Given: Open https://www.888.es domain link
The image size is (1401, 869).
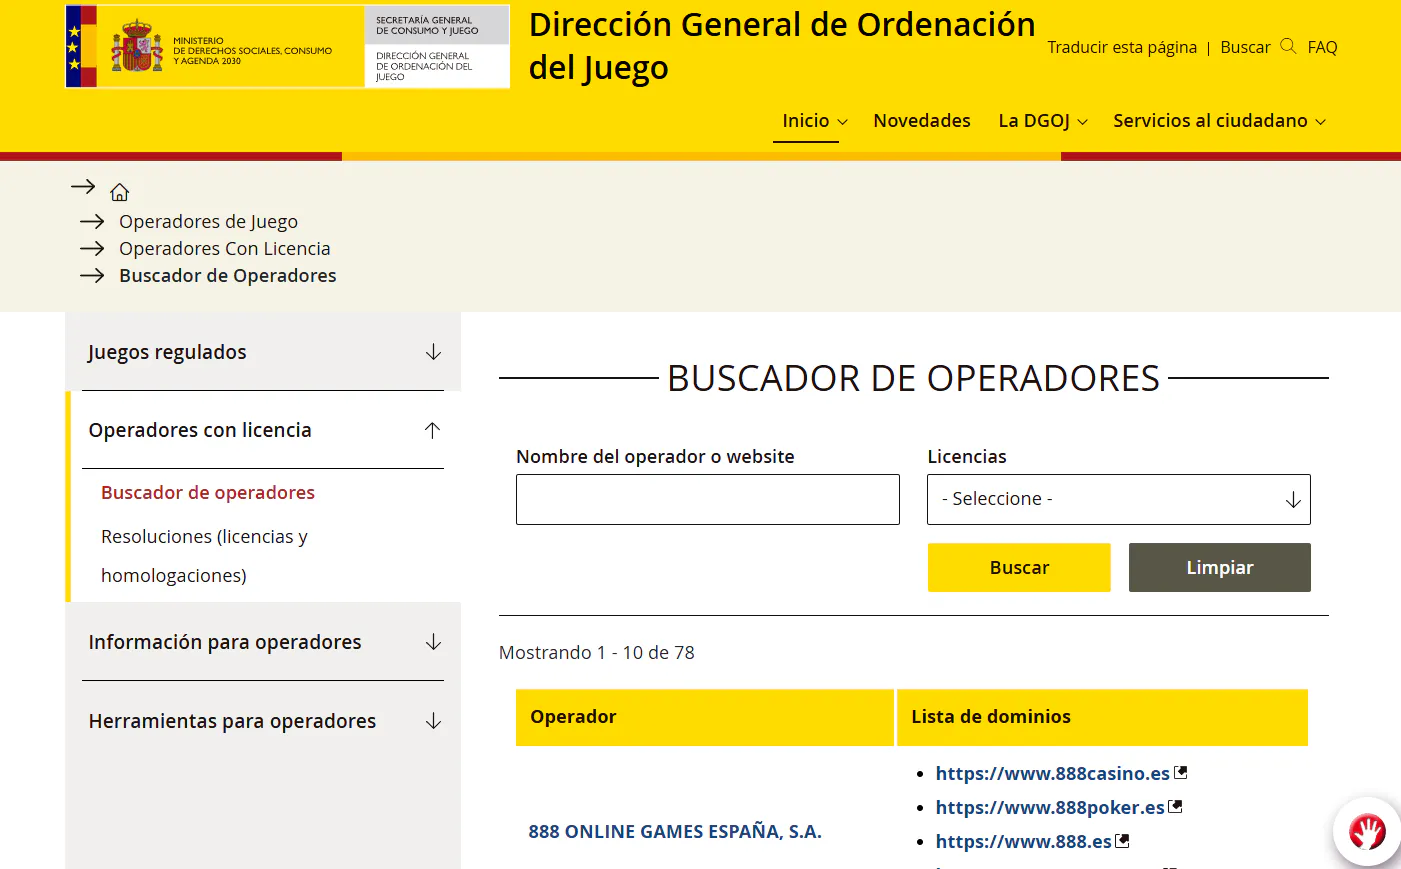Looking at the screenshot, I should click(x=1023, y=841).
